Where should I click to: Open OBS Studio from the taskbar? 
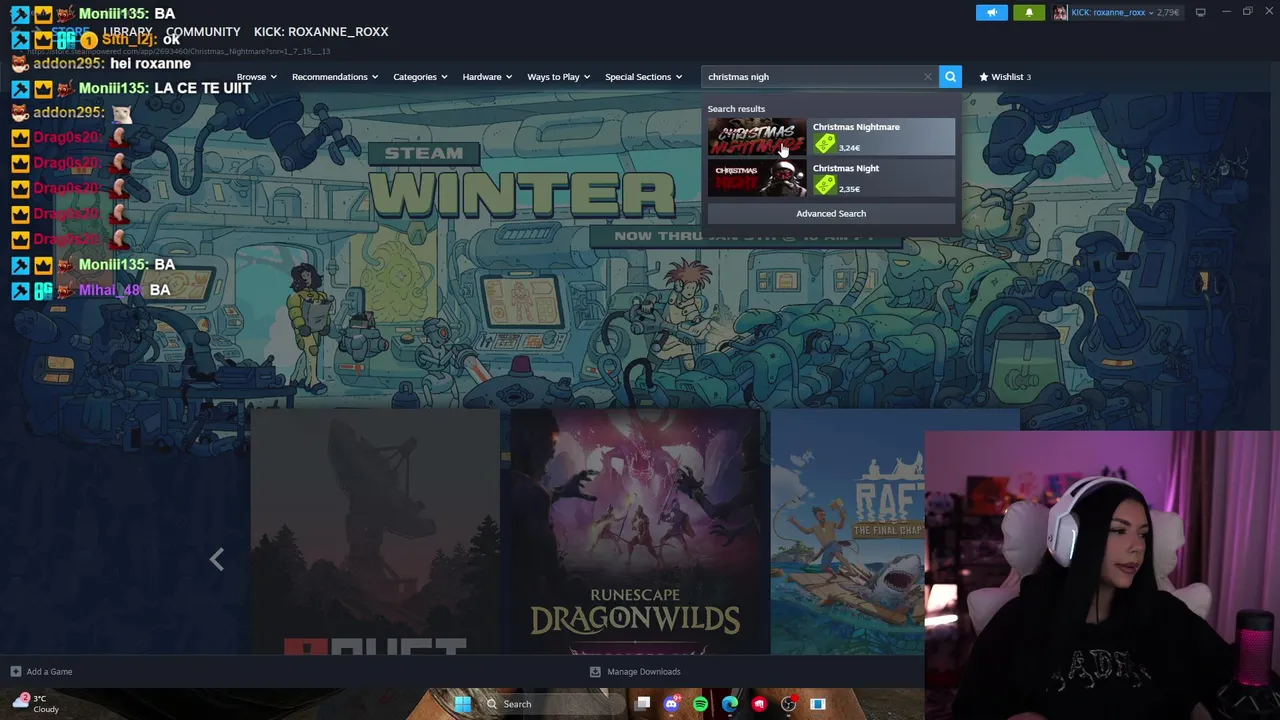pos(788,704)
